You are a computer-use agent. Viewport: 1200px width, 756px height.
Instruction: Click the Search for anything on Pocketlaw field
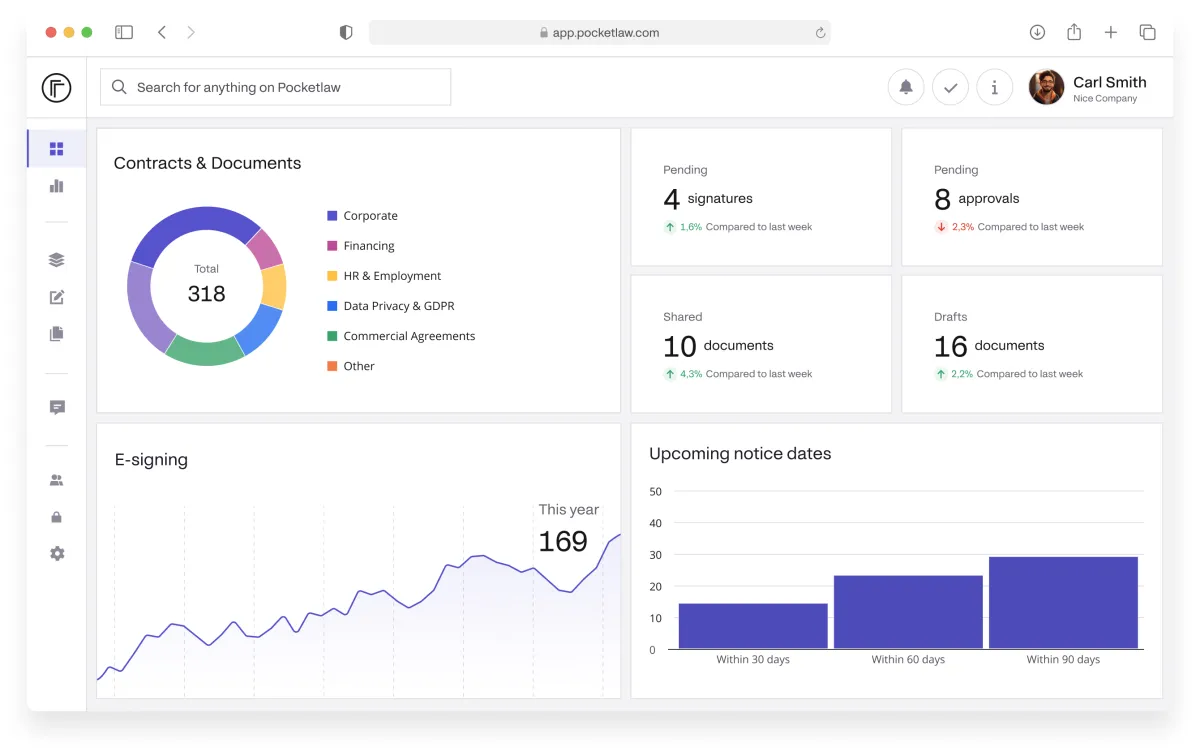click(276, 88)
